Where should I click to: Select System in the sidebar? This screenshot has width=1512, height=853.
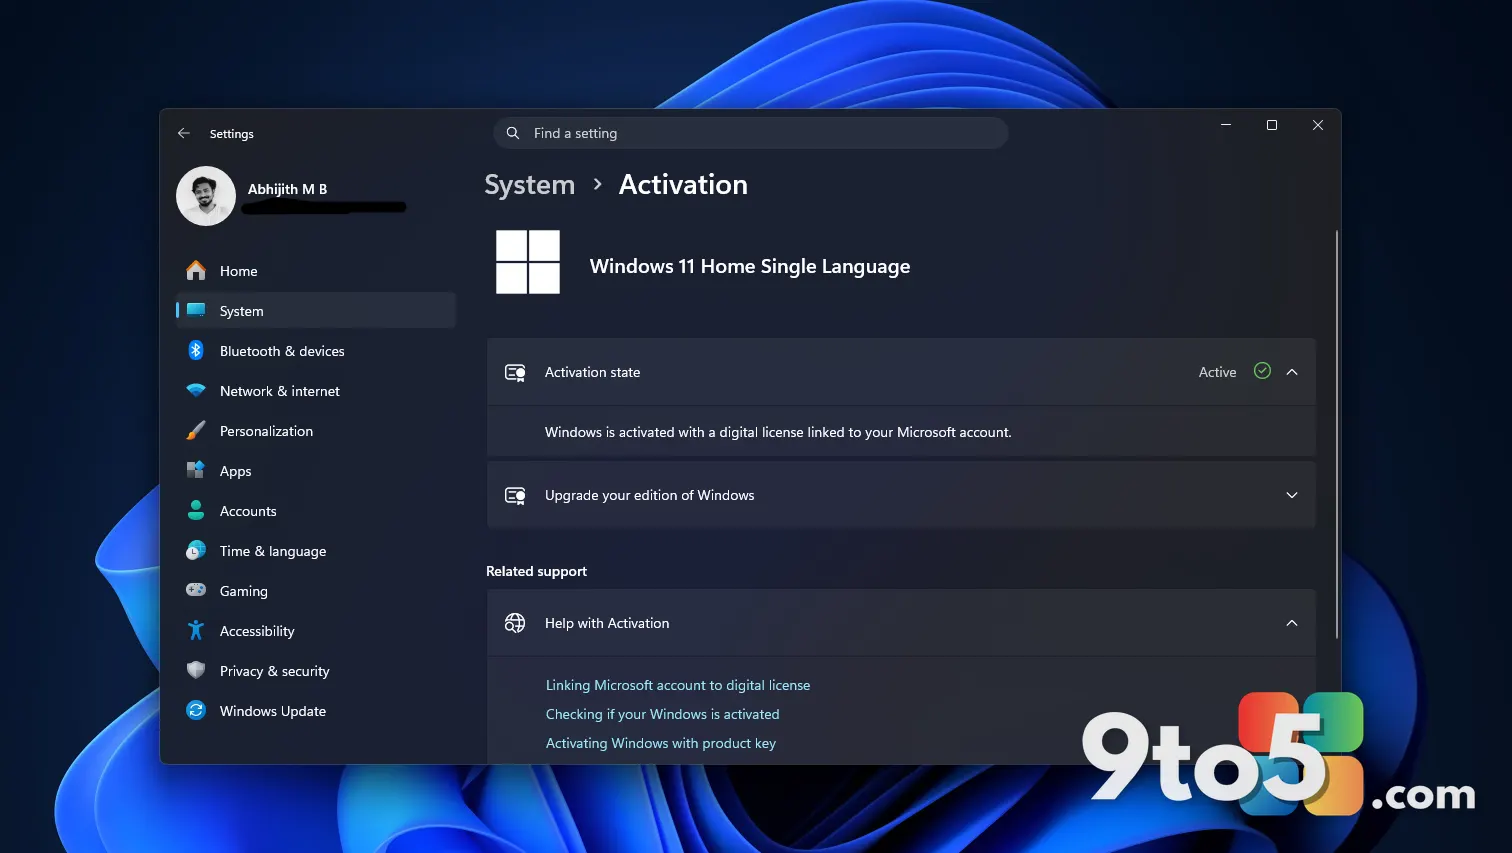click(316, 311)
